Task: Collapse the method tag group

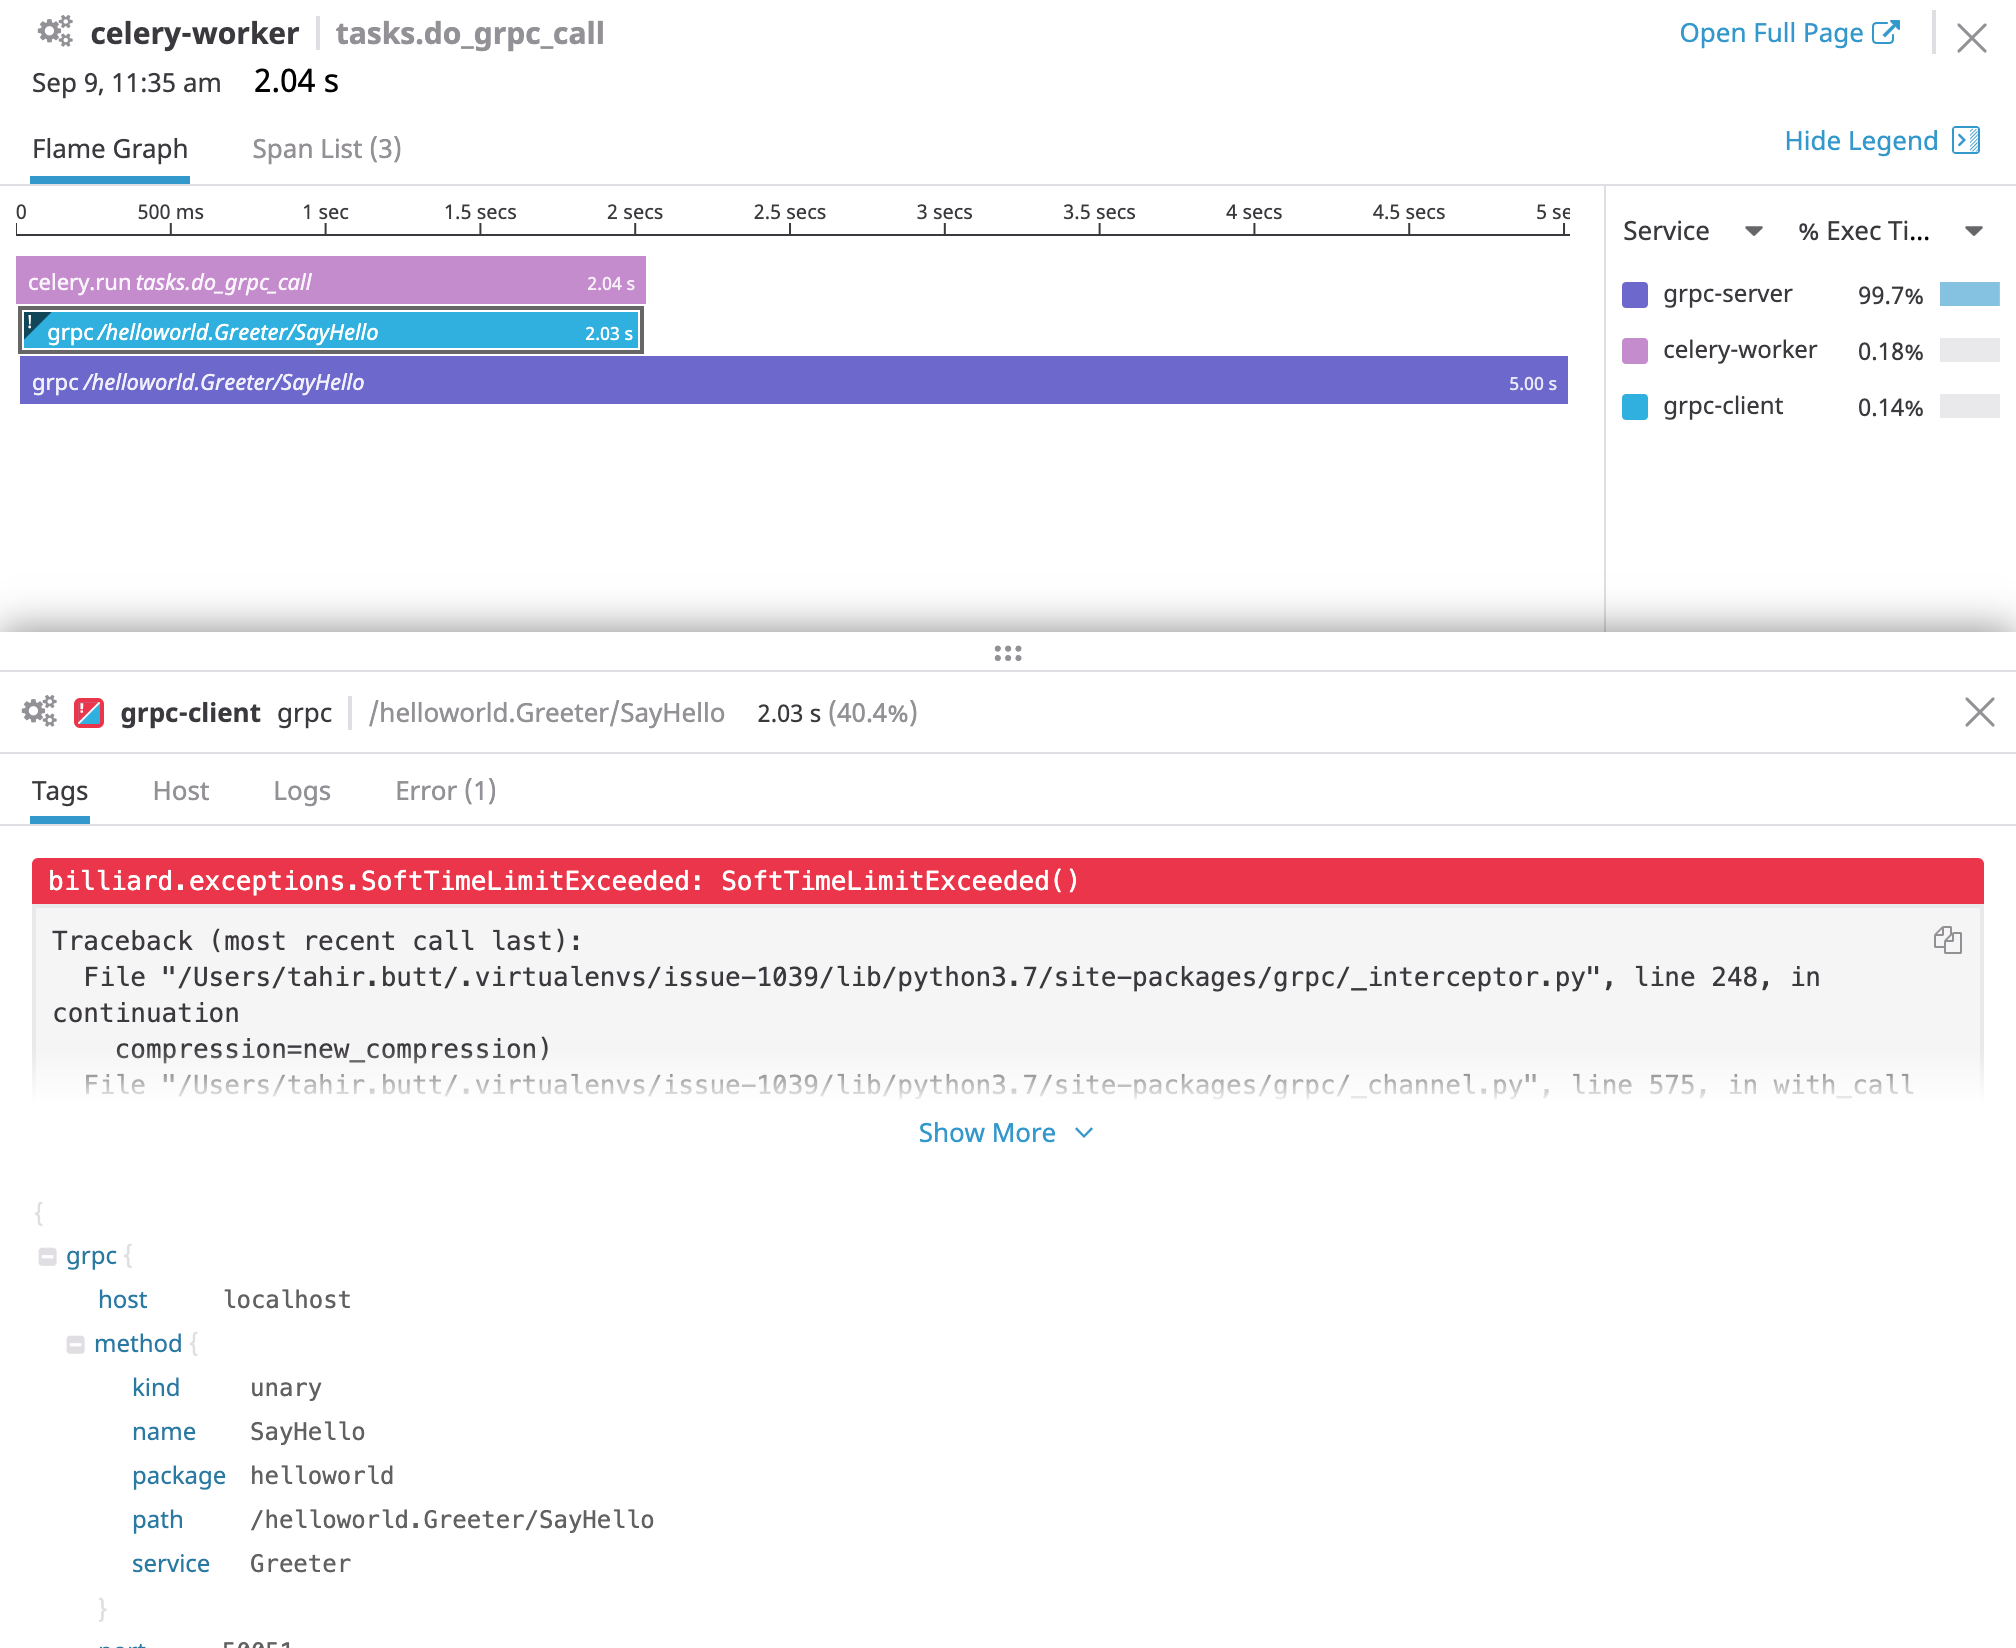Action: point(77,1343)
